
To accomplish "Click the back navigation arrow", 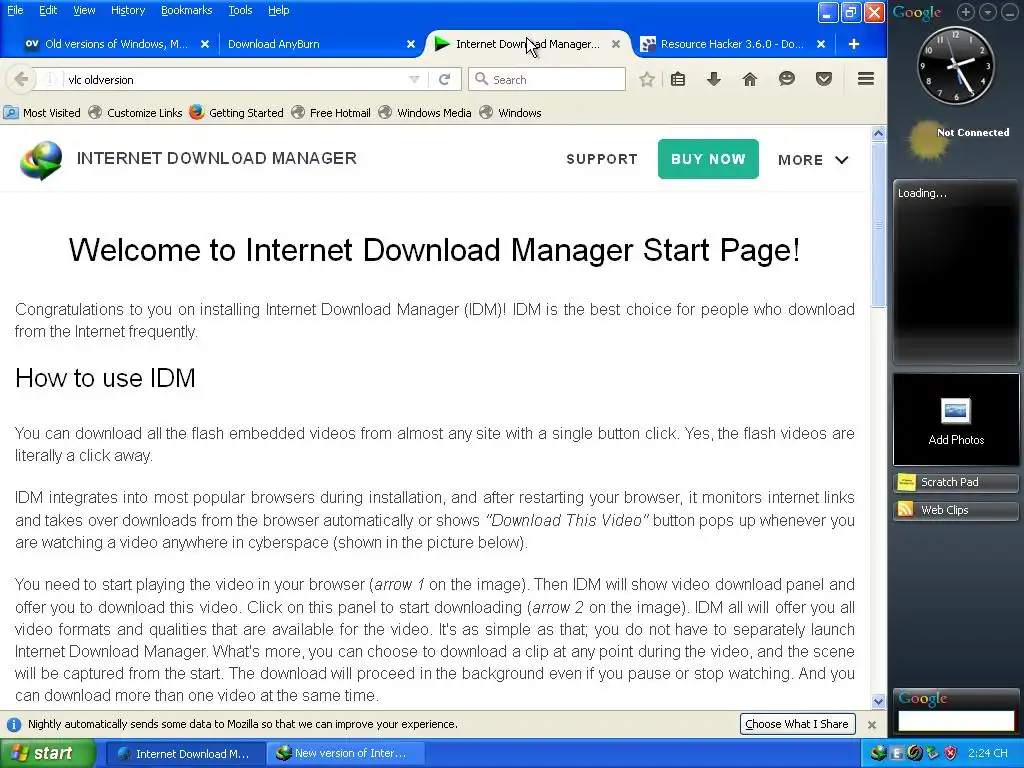I will (x=21, y=80).
